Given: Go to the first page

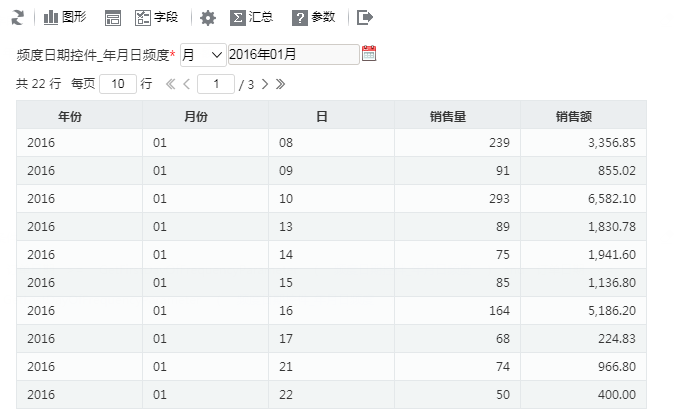Looking at the screenshot, I should (x=170, y=84).
